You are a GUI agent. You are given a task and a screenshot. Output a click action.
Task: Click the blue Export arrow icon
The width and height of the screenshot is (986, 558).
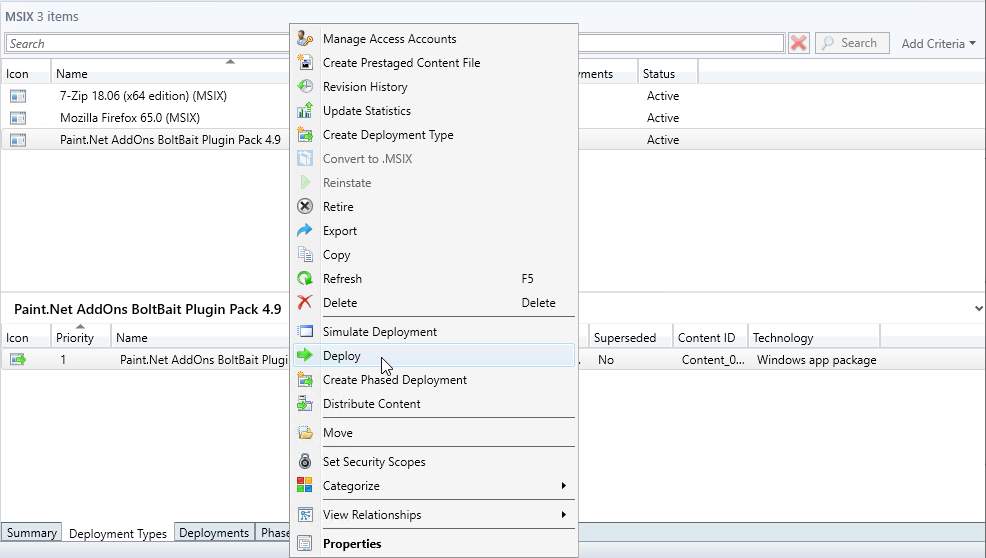click(306, 231)
